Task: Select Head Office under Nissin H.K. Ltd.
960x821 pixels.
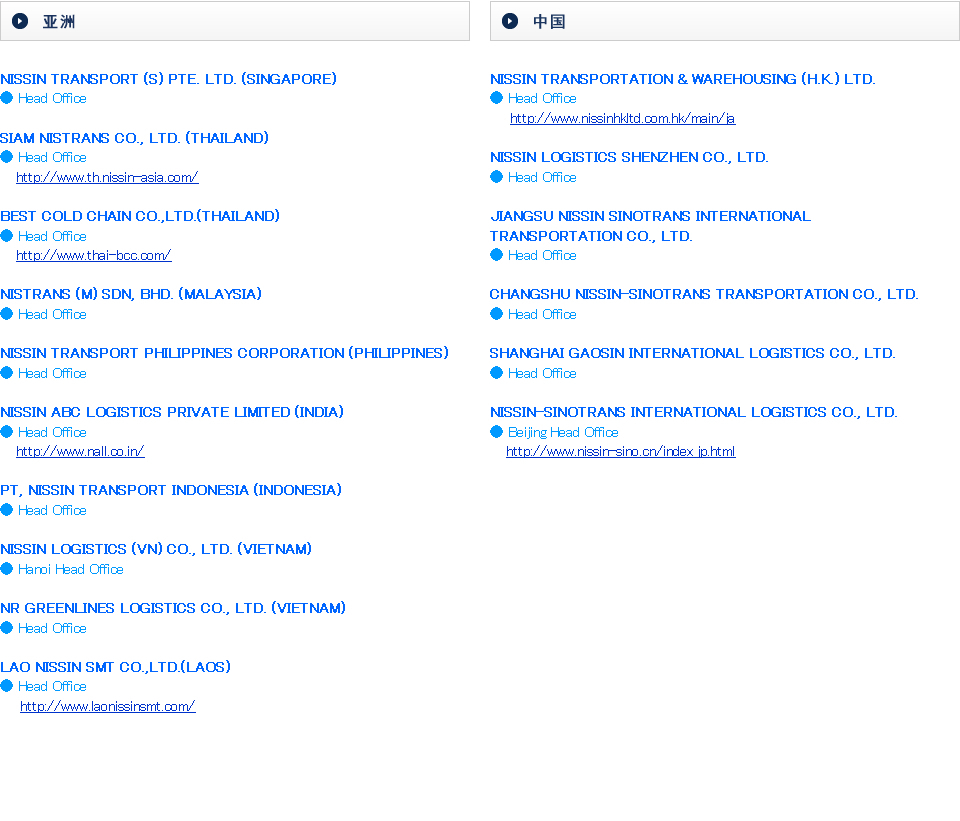Action: (542, 99)
